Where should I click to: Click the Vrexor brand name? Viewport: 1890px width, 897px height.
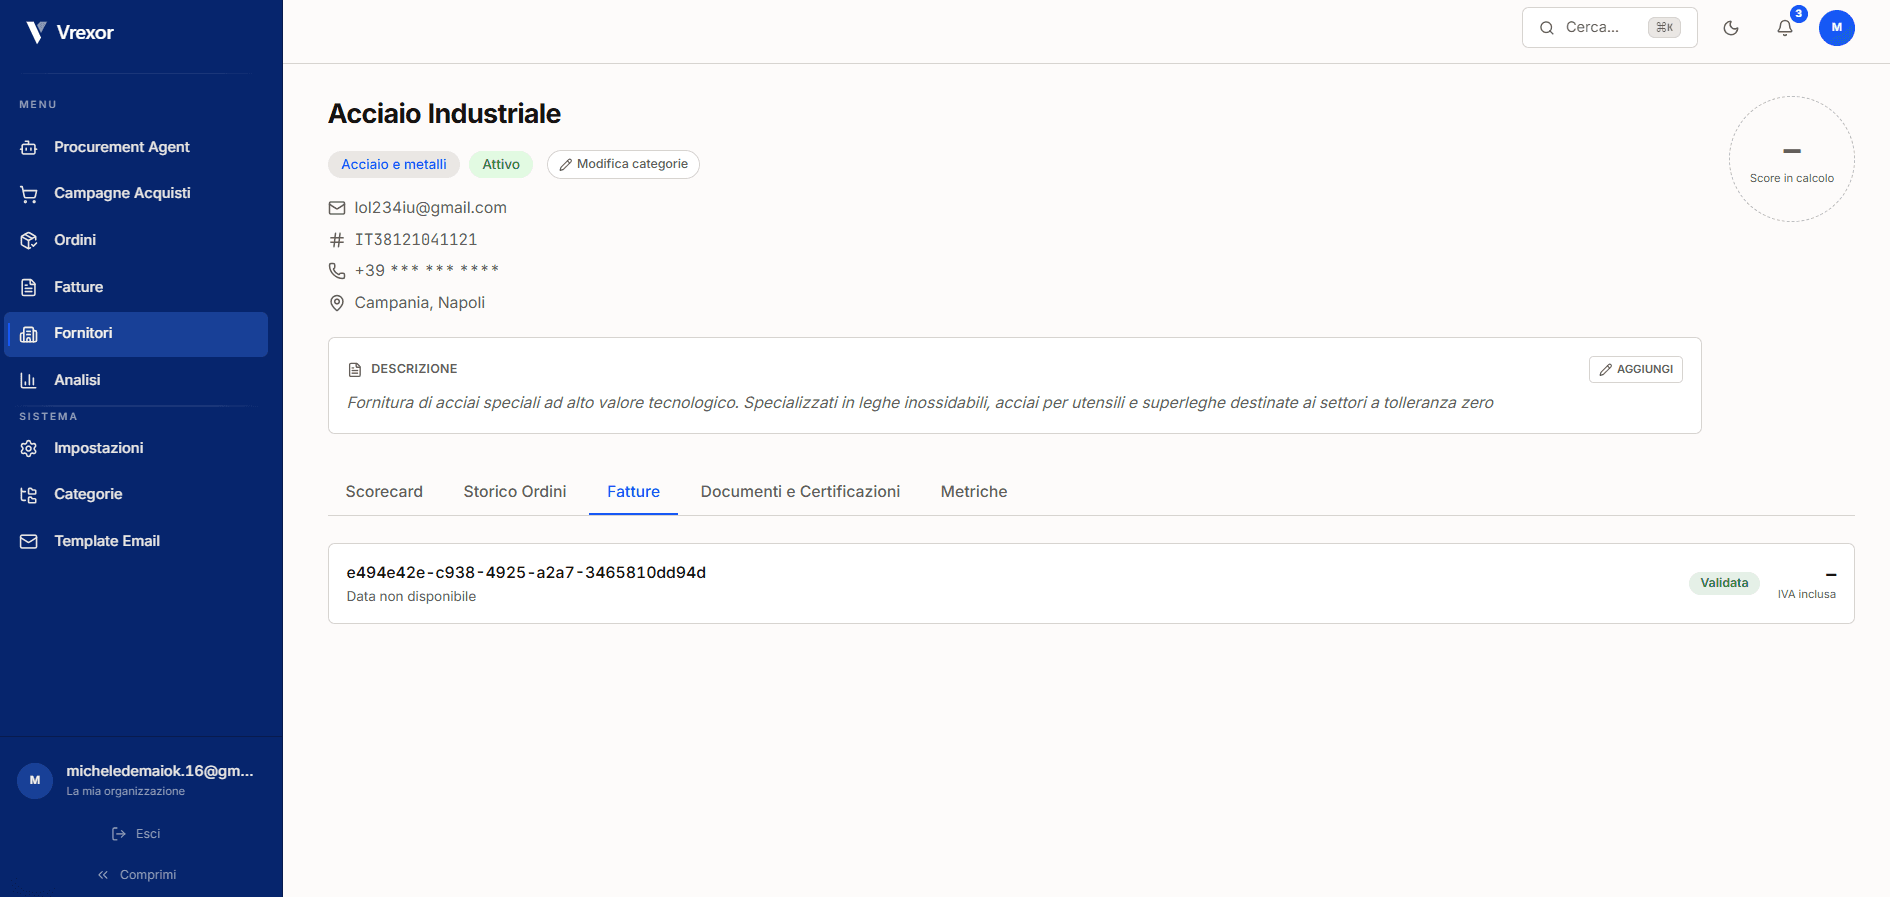[85, 33]
